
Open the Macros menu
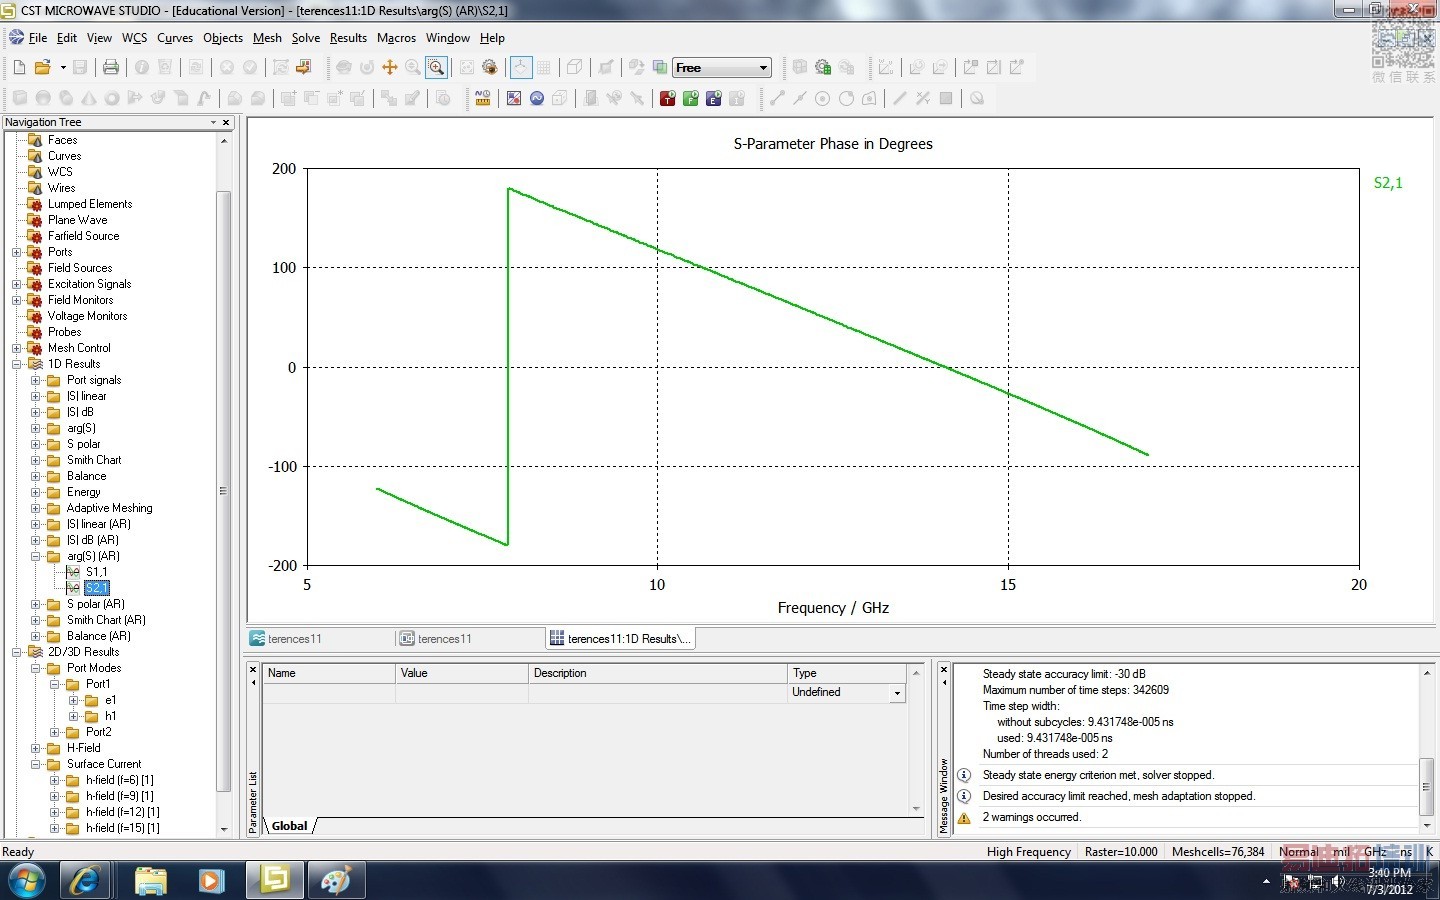pos(396,38)
